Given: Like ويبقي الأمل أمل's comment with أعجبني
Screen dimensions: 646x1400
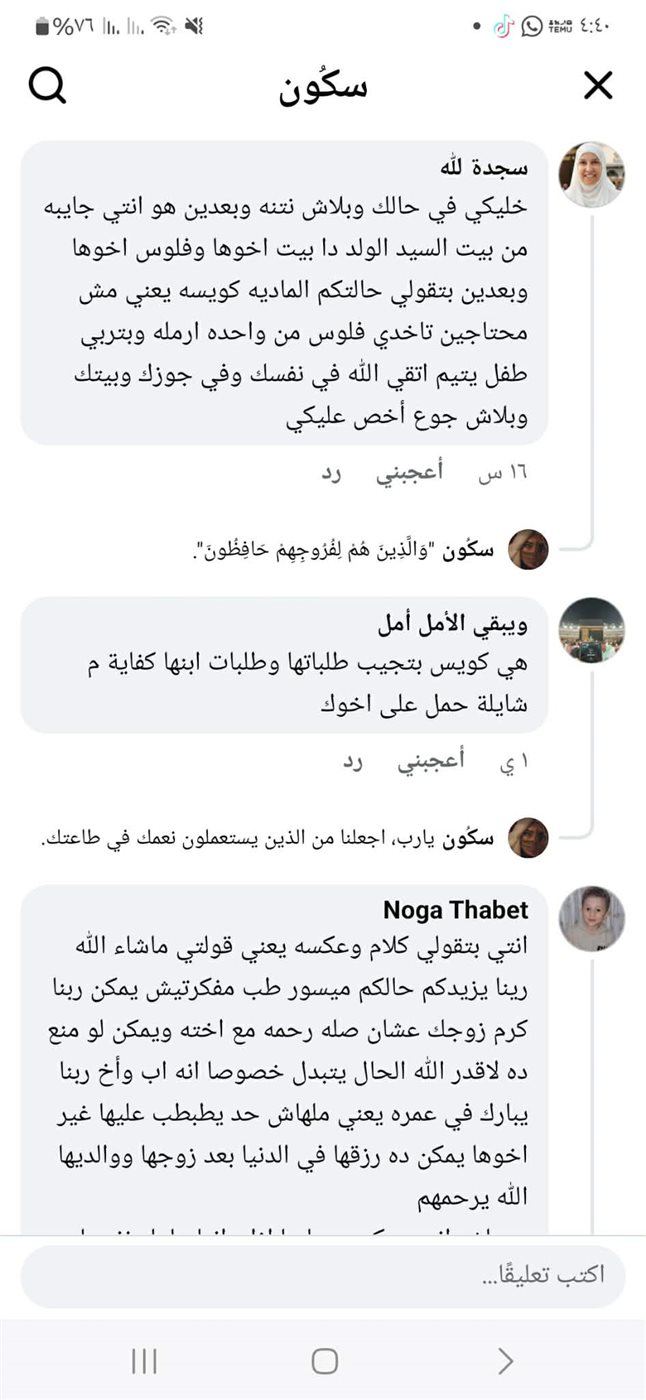Looking at the screenshot, I should 431,762.
